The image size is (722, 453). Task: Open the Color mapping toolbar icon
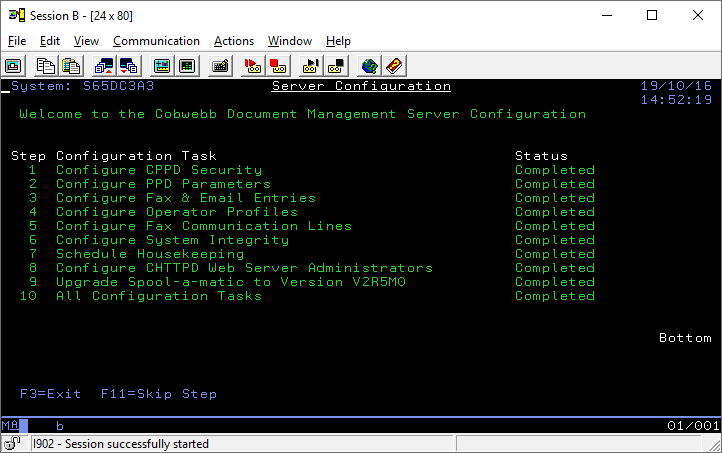coord(187,66)
